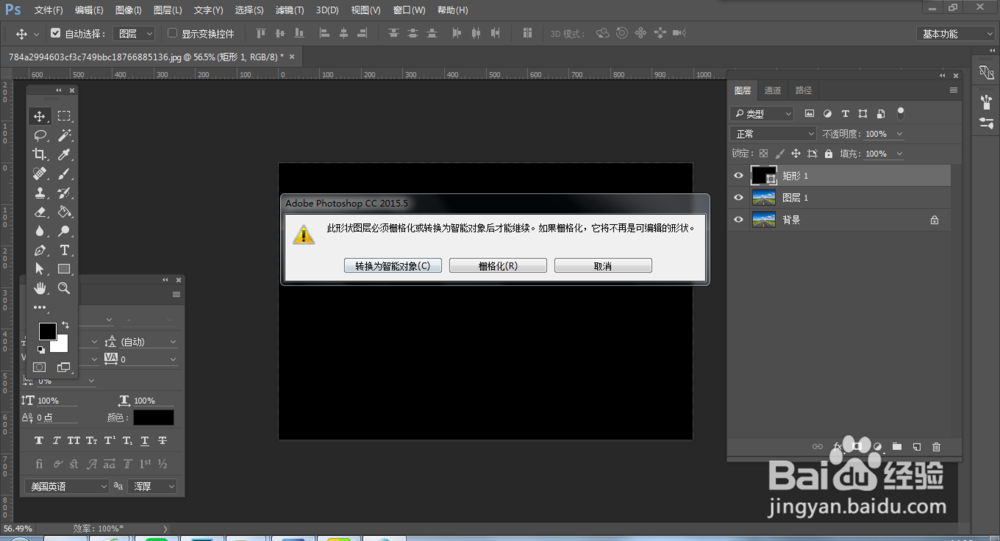Select the Horizontal Type tool
Image resolution: width=1000 pixels, height=541 pixels.
click(64, 250)
